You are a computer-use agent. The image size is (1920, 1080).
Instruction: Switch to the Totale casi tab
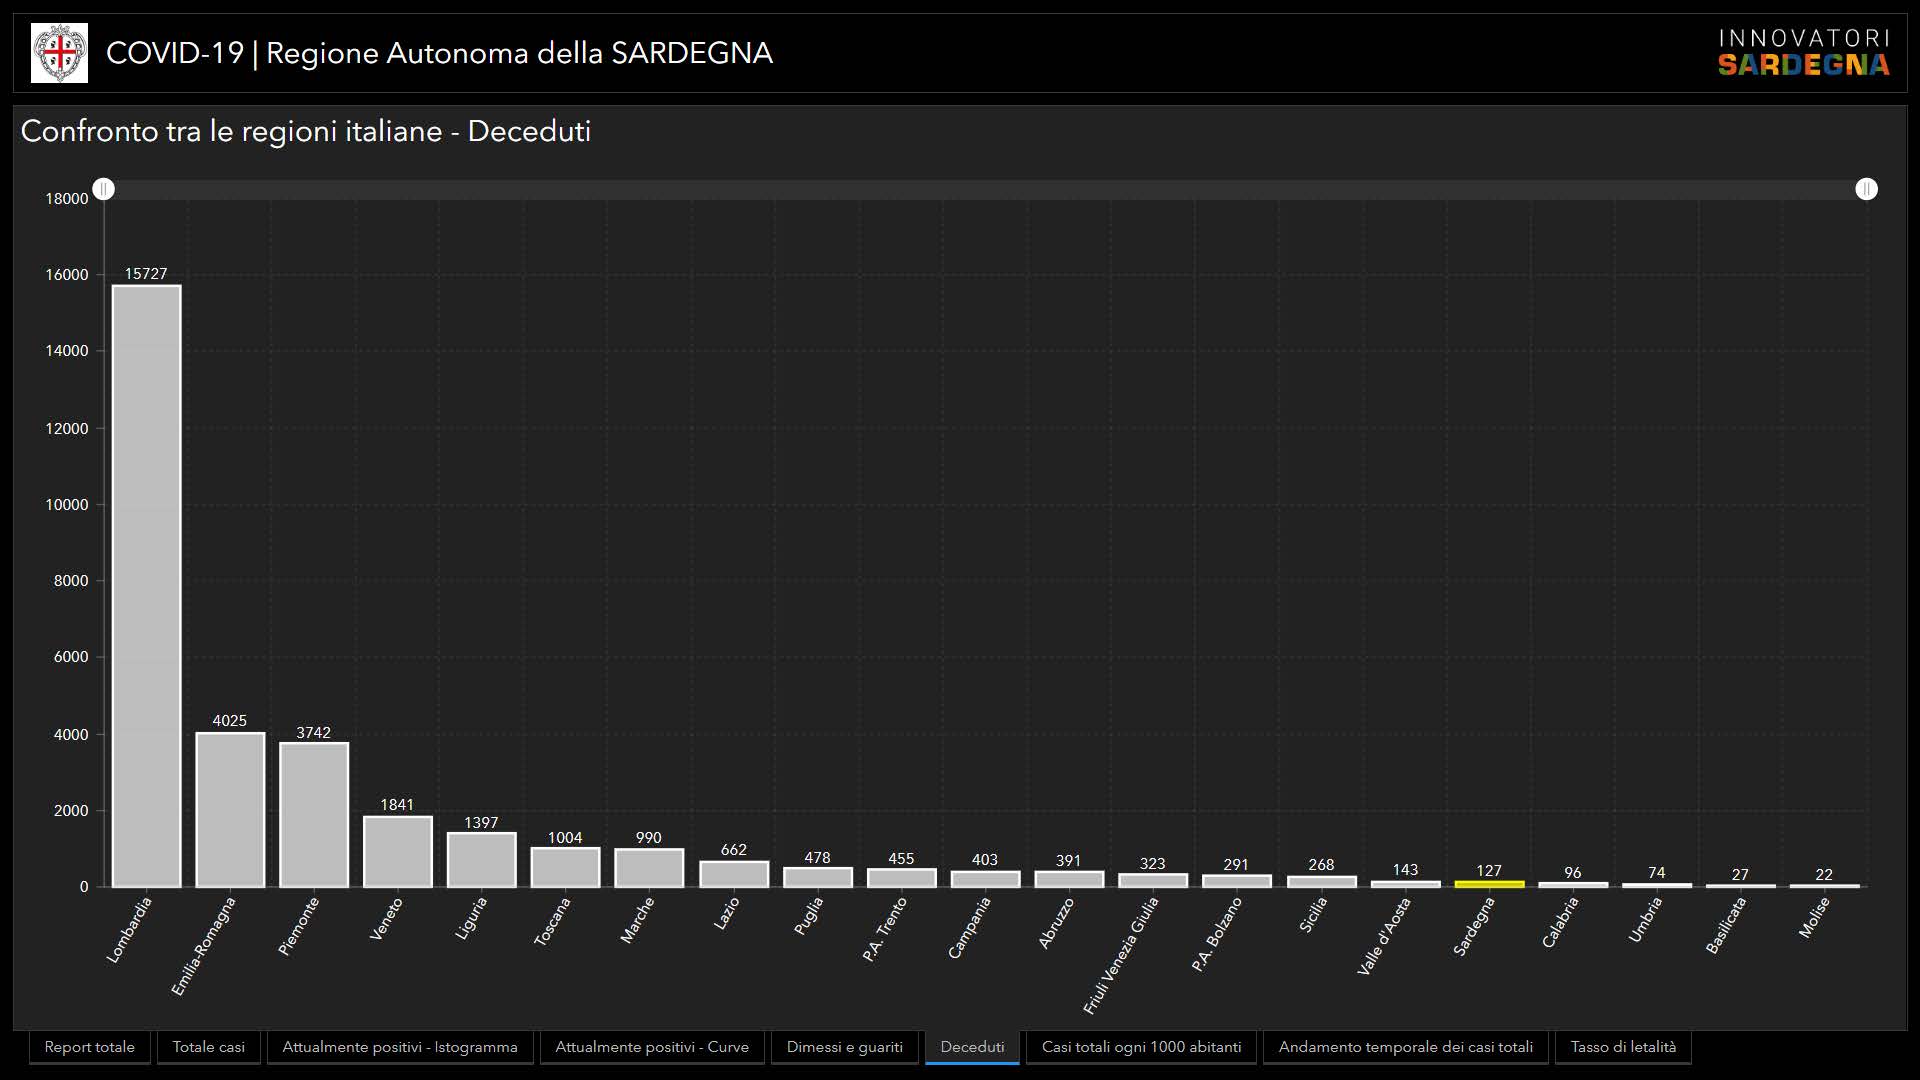(208, 1047)
